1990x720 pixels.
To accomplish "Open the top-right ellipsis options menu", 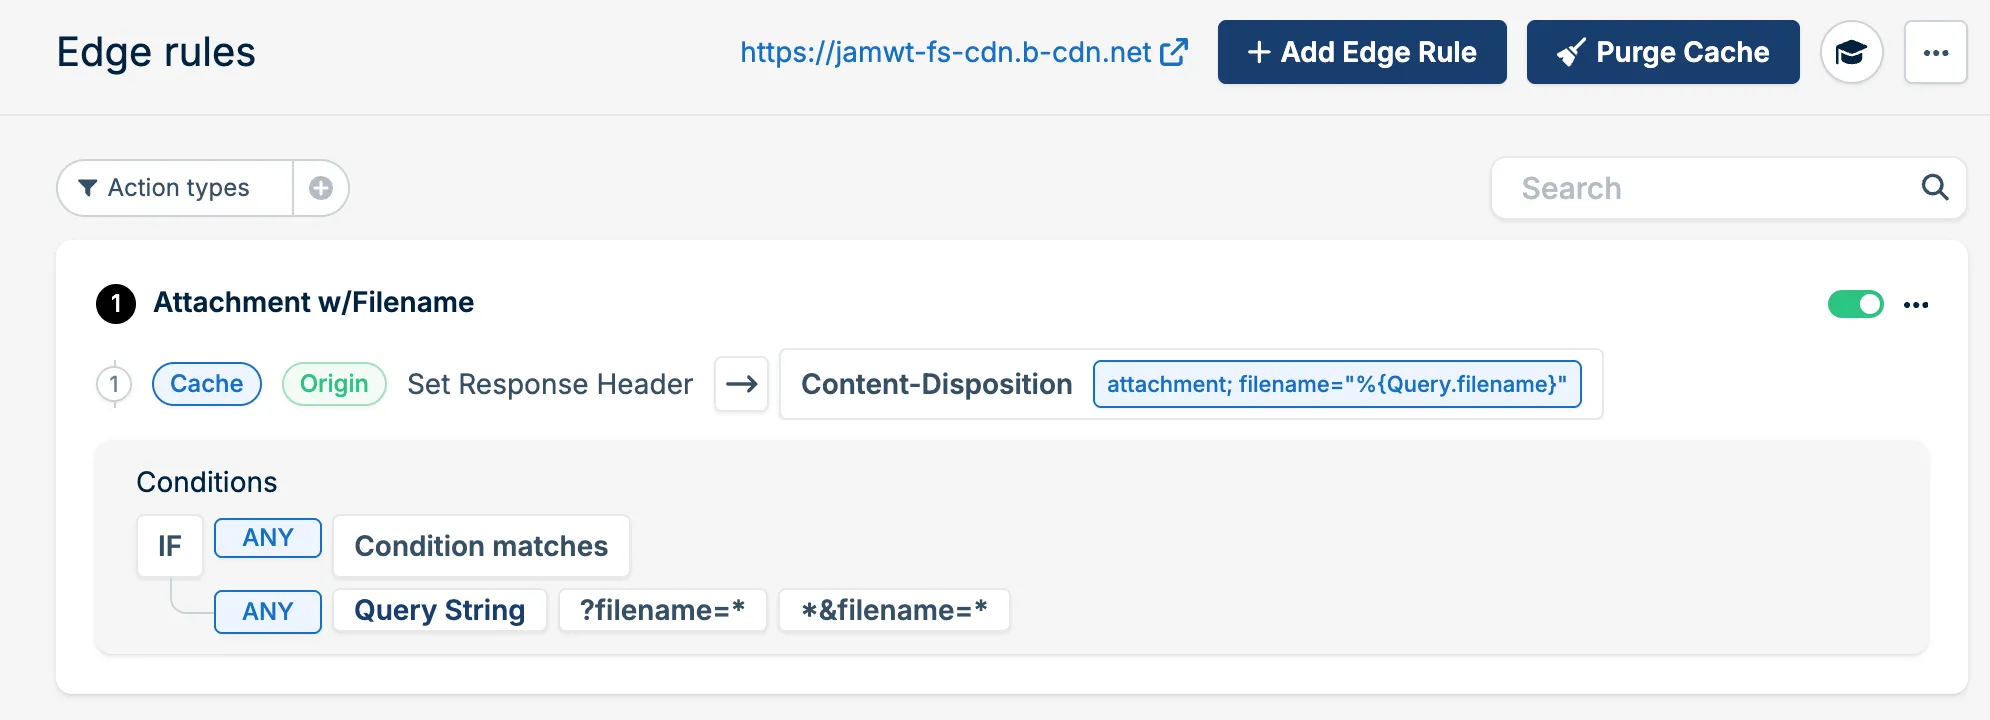I will tap(1936, 52).
